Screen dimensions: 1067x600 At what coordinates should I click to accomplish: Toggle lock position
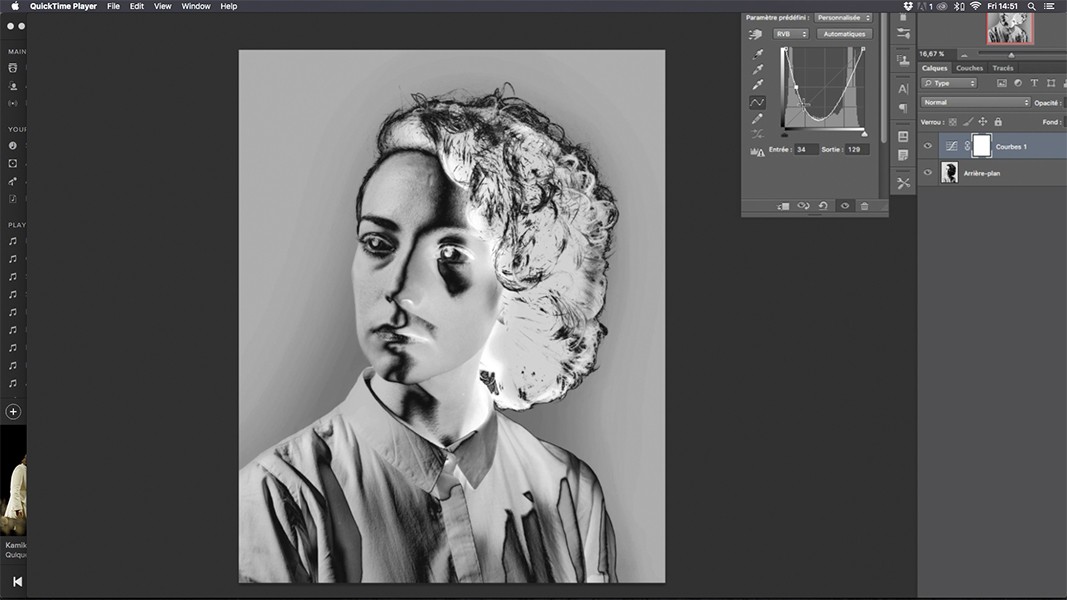click(x=983, y=122)
